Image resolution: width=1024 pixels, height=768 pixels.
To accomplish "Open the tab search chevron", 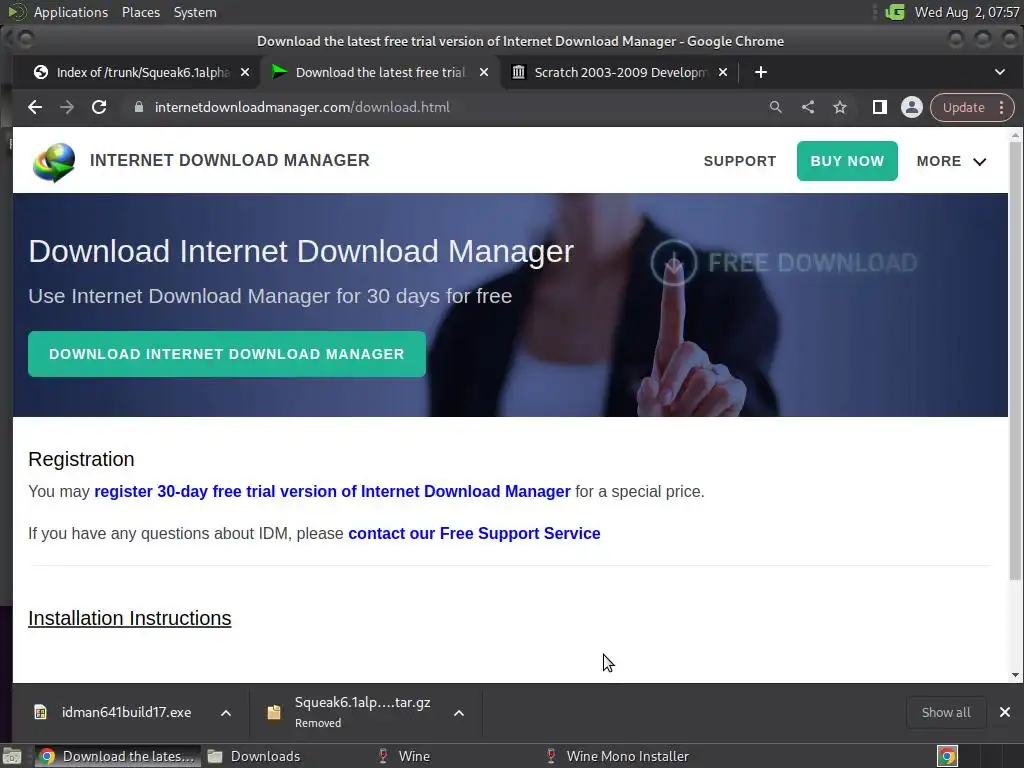I will coord(1000,72).
